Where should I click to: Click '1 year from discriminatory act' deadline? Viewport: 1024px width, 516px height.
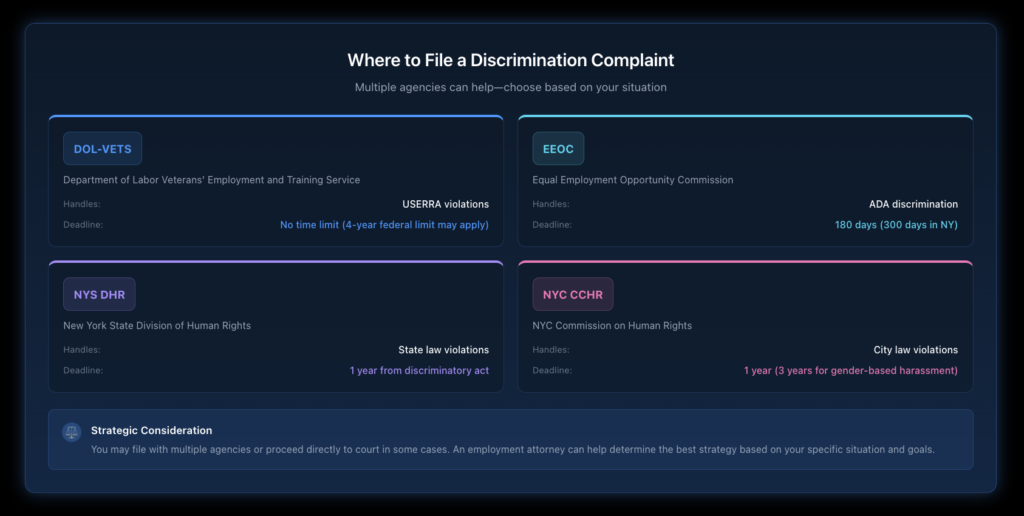tap(419, 370)
